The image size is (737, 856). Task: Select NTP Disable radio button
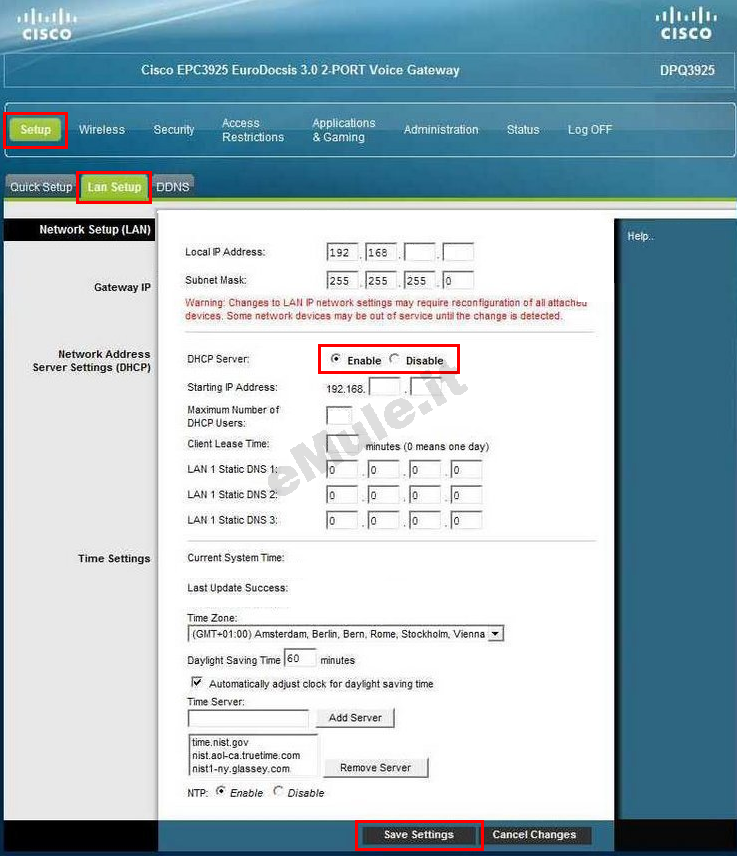(278, 791)
